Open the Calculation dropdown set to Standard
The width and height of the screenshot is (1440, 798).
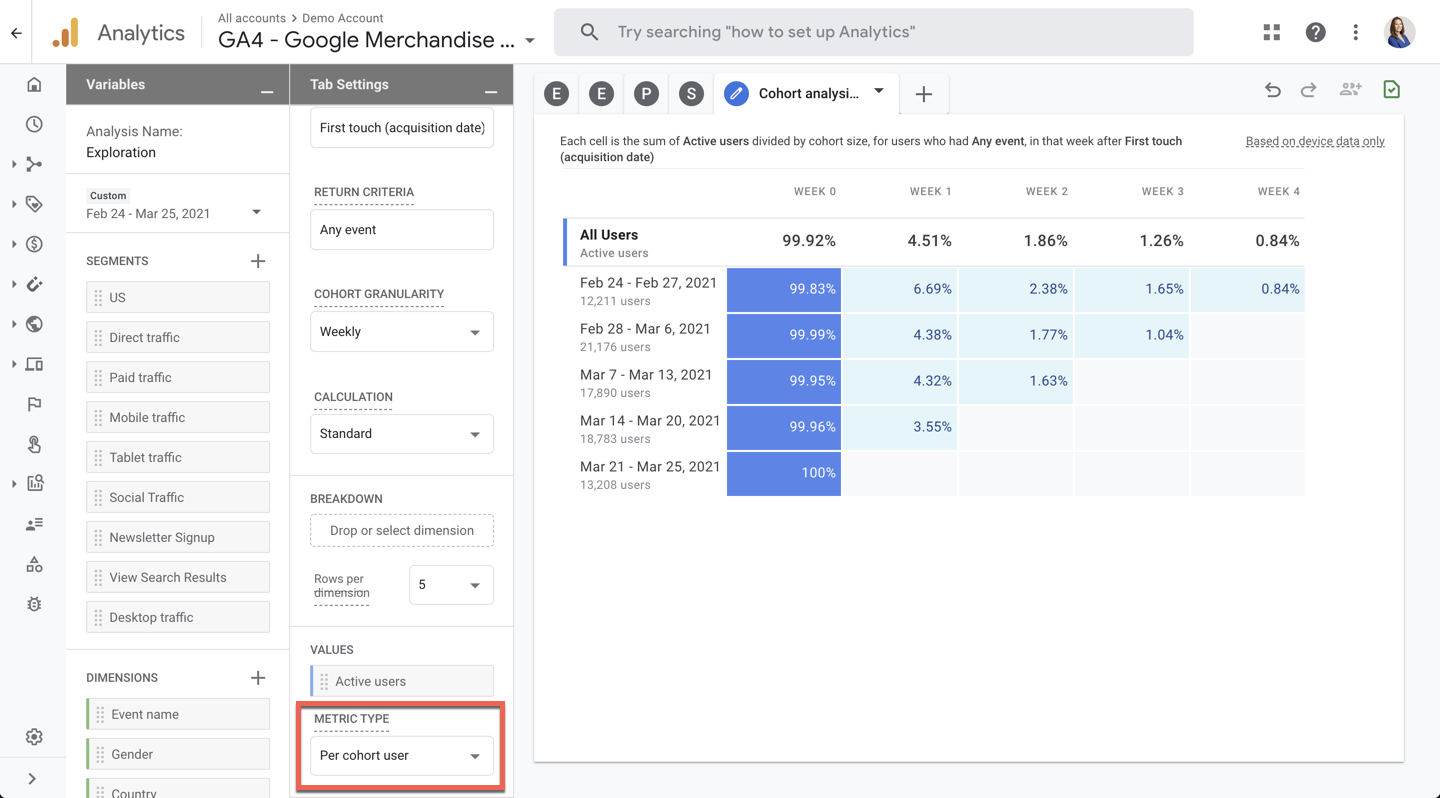401,433
